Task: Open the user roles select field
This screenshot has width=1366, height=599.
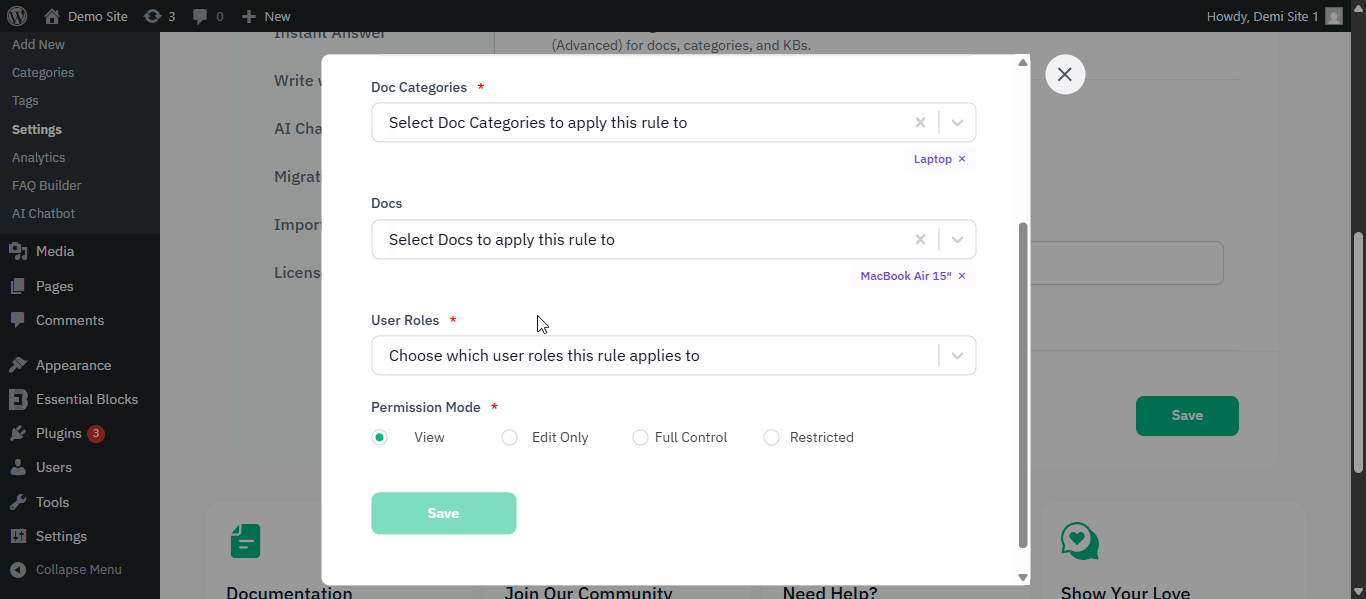Action: (673, 355)
